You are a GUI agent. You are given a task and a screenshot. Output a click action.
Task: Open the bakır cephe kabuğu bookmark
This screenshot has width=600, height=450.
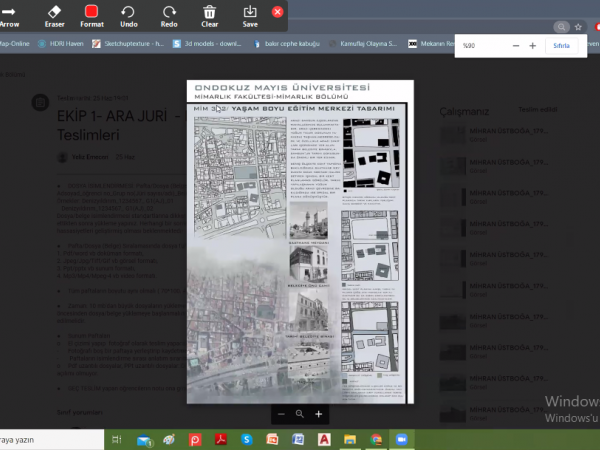click(287, 44)
